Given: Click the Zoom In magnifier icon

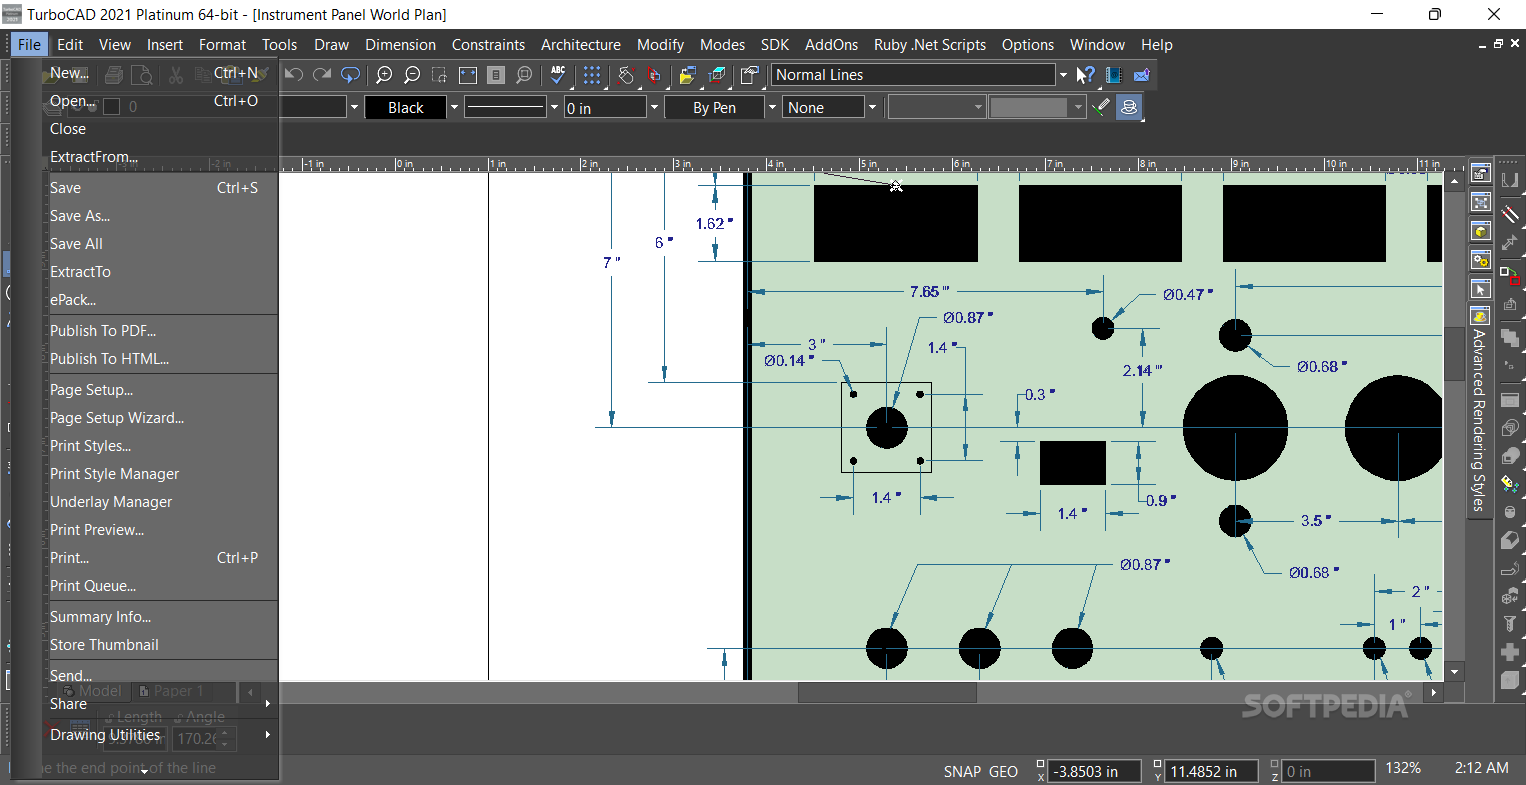Looking at the screenshot, I should [384, 75].
